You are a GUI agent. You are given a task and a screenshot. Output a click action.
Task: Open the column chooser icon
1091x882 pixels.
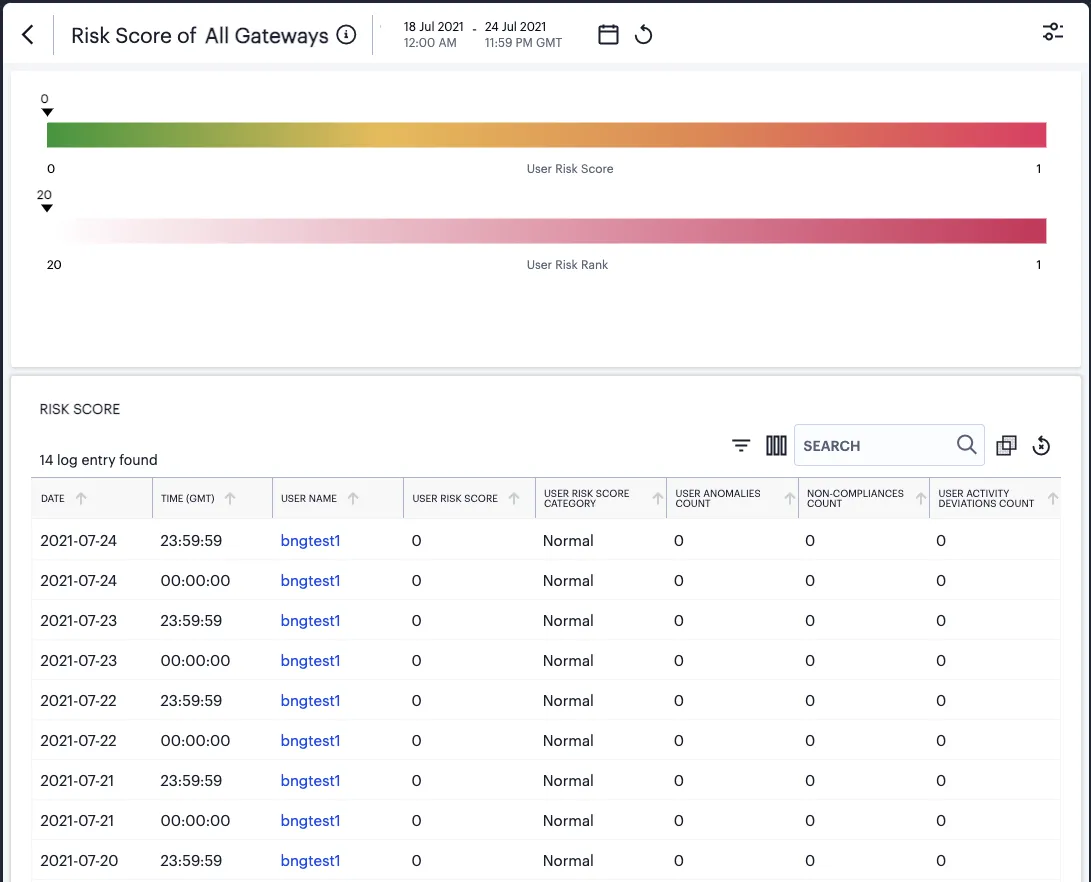click(x=776, y=445)
